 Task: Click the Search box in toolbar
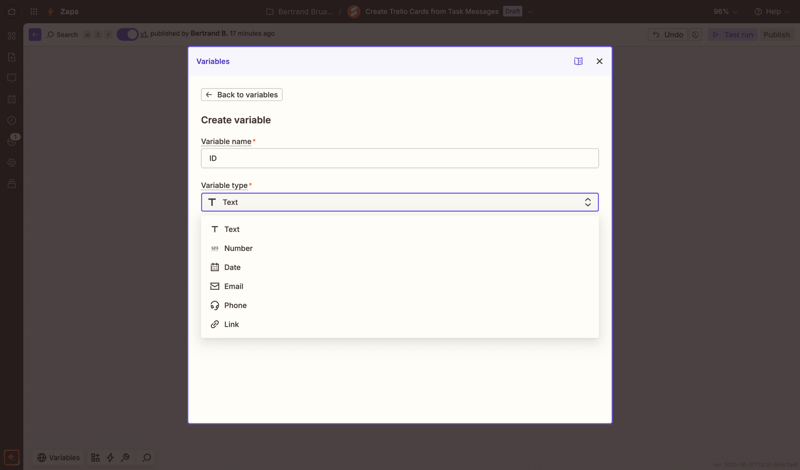pyautogui.click(x=63, y=34)
